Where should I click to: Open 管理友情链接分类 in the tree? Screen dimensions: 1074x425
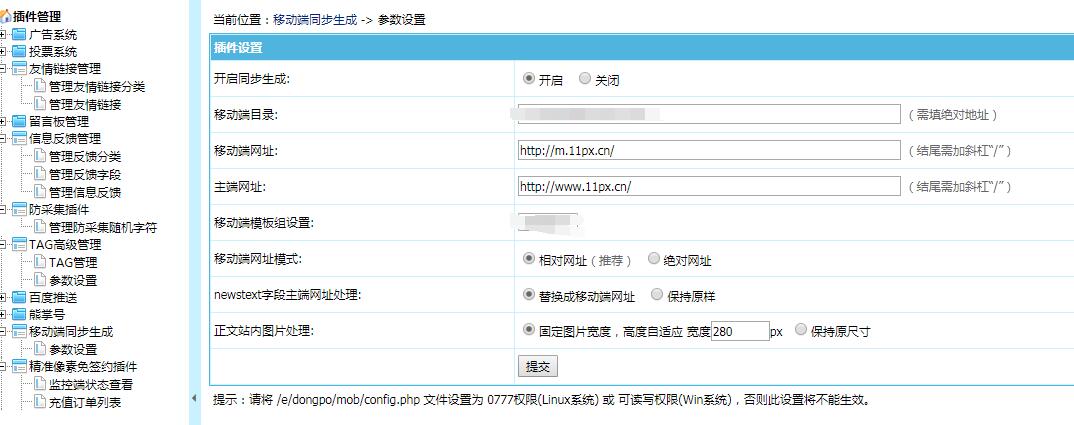97,87
